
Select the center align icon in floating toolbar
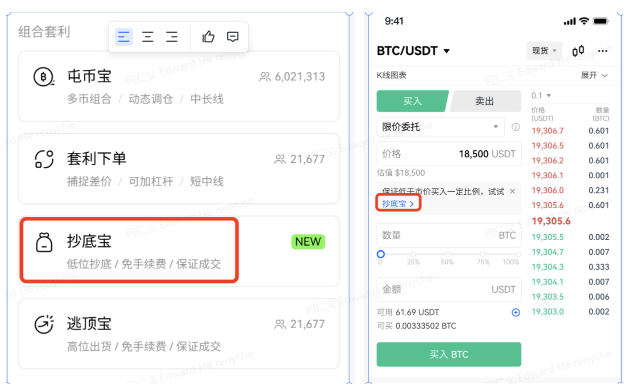tap(148, 37)
